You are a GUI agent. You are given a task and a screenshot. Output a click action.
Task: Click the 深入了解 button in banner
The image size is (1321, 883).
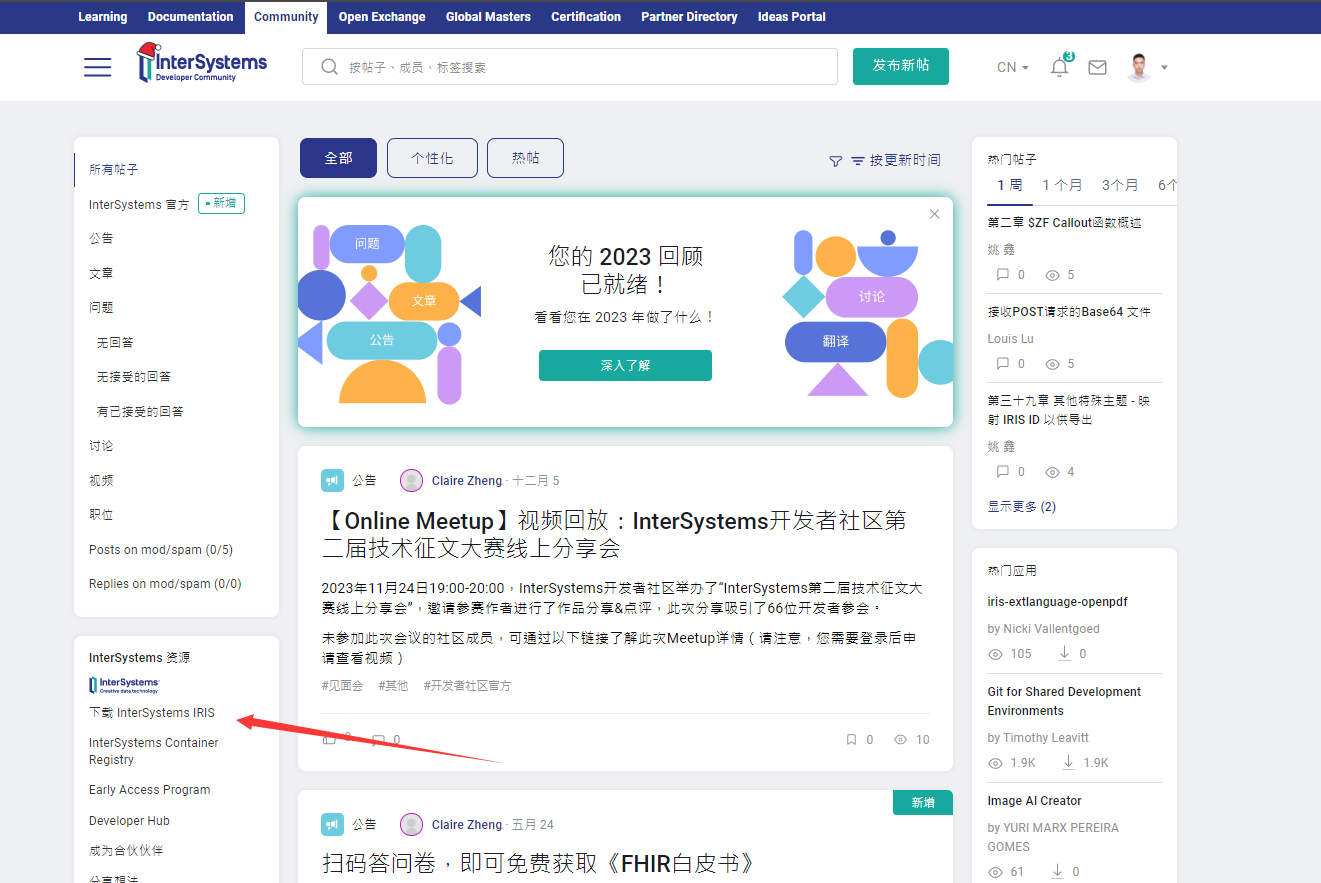click(625, 365)
